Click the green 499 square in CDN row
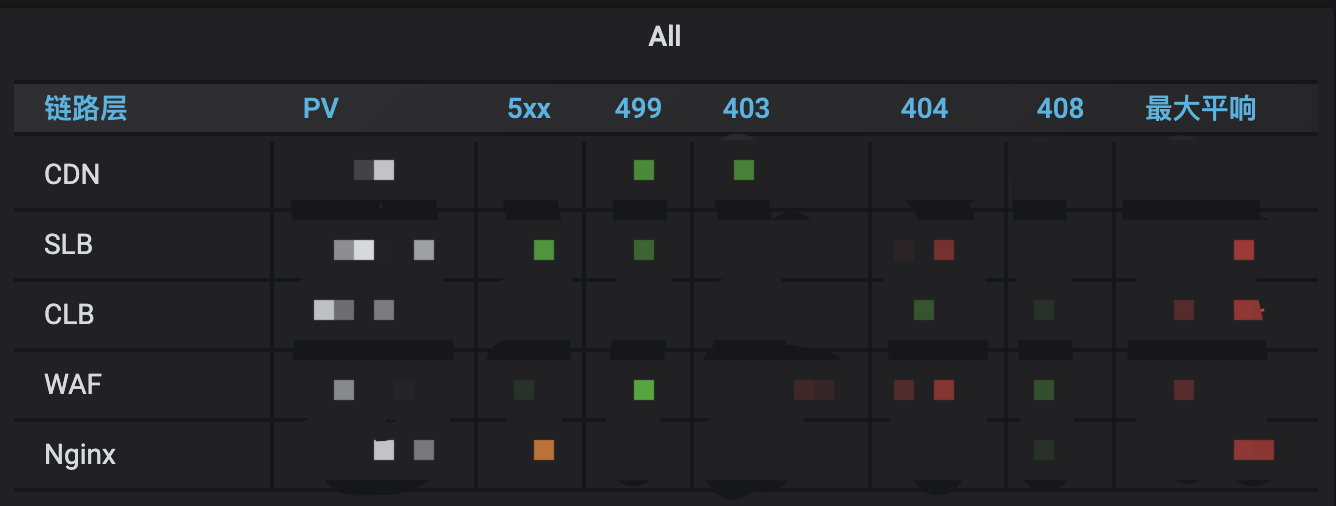This screenshot has width=1336, height=506. [x=644, y=170]
